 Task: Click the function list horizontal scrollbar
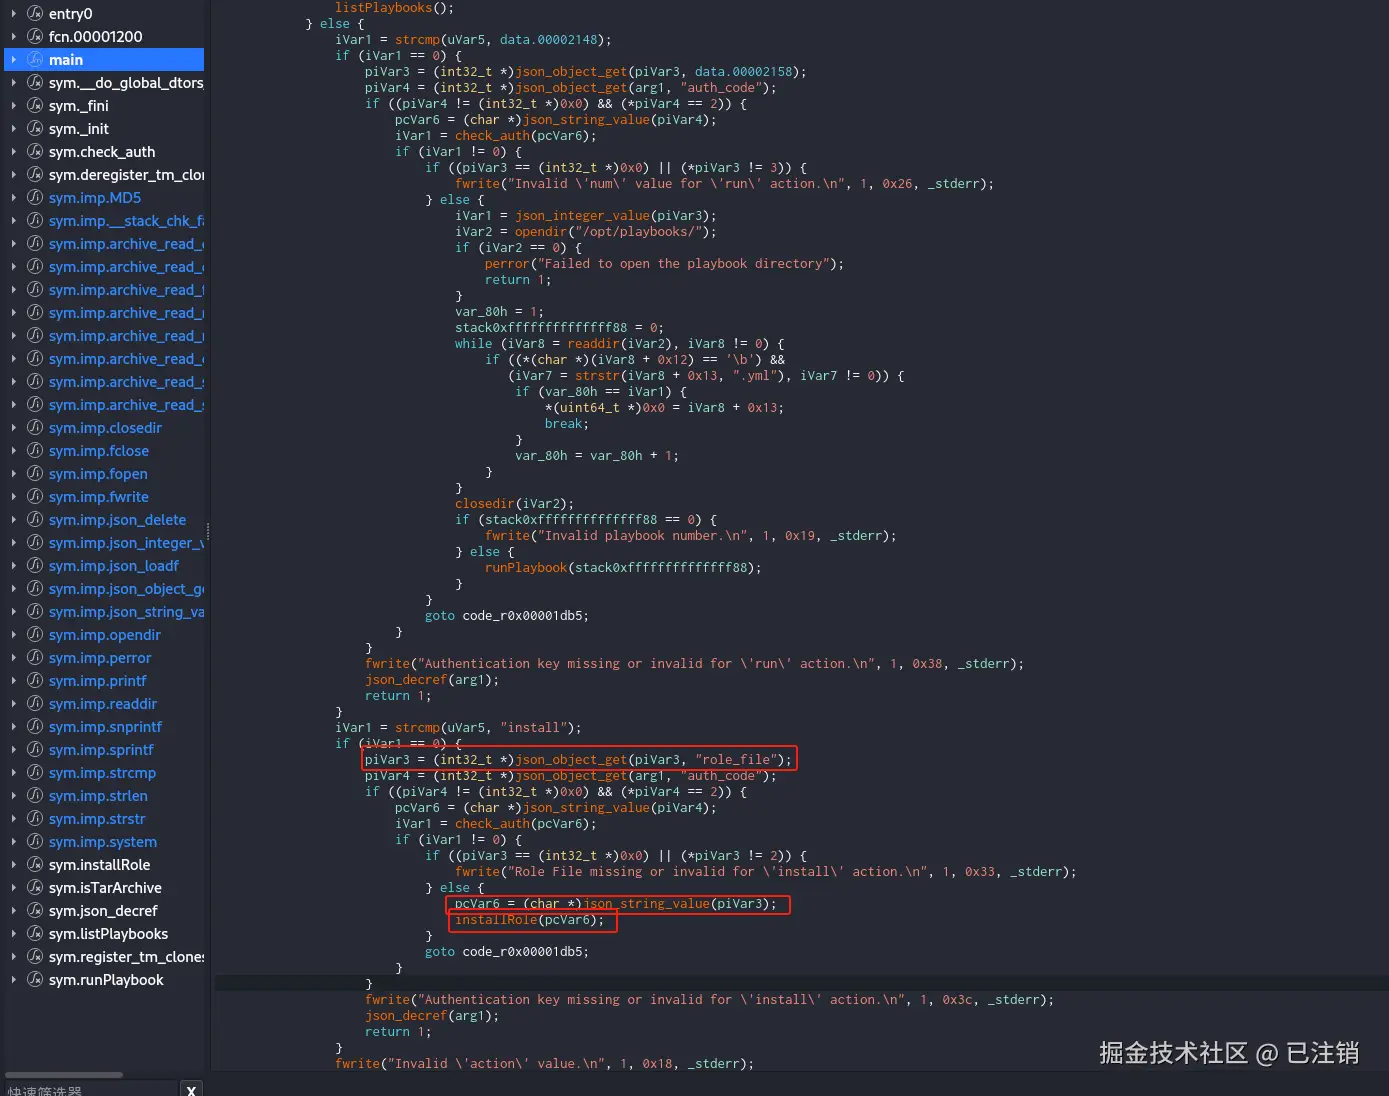(64, 1075)
